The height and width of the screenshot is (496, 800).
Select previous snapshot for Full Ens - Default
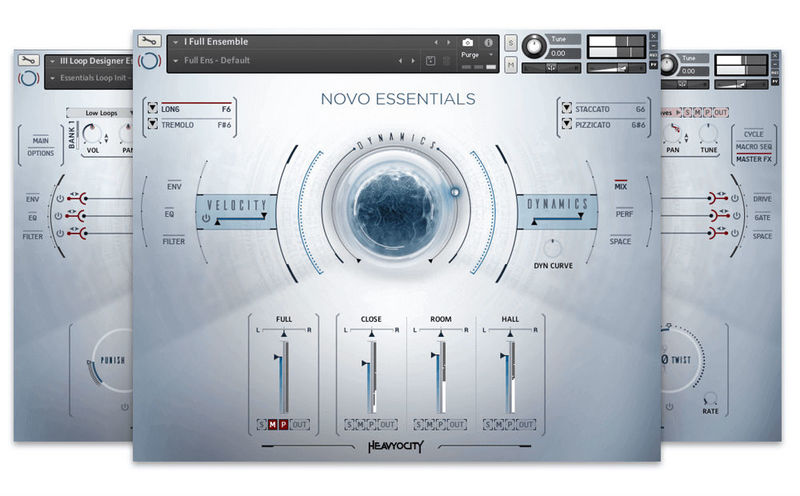click(400, 61)
